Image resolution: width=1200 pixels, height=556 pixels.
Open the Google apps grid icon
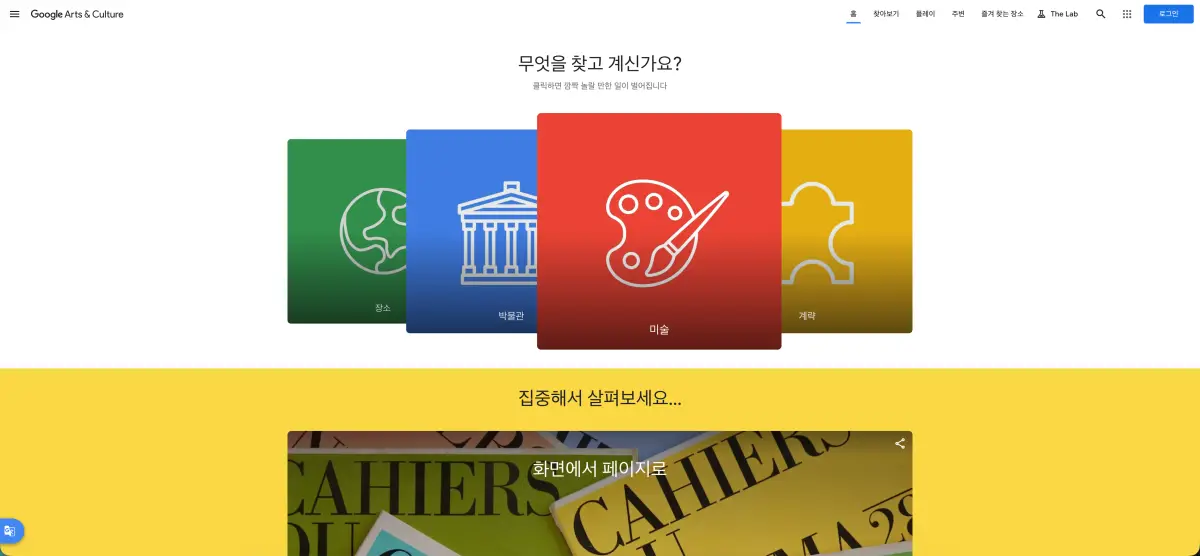pos(1127,14)
